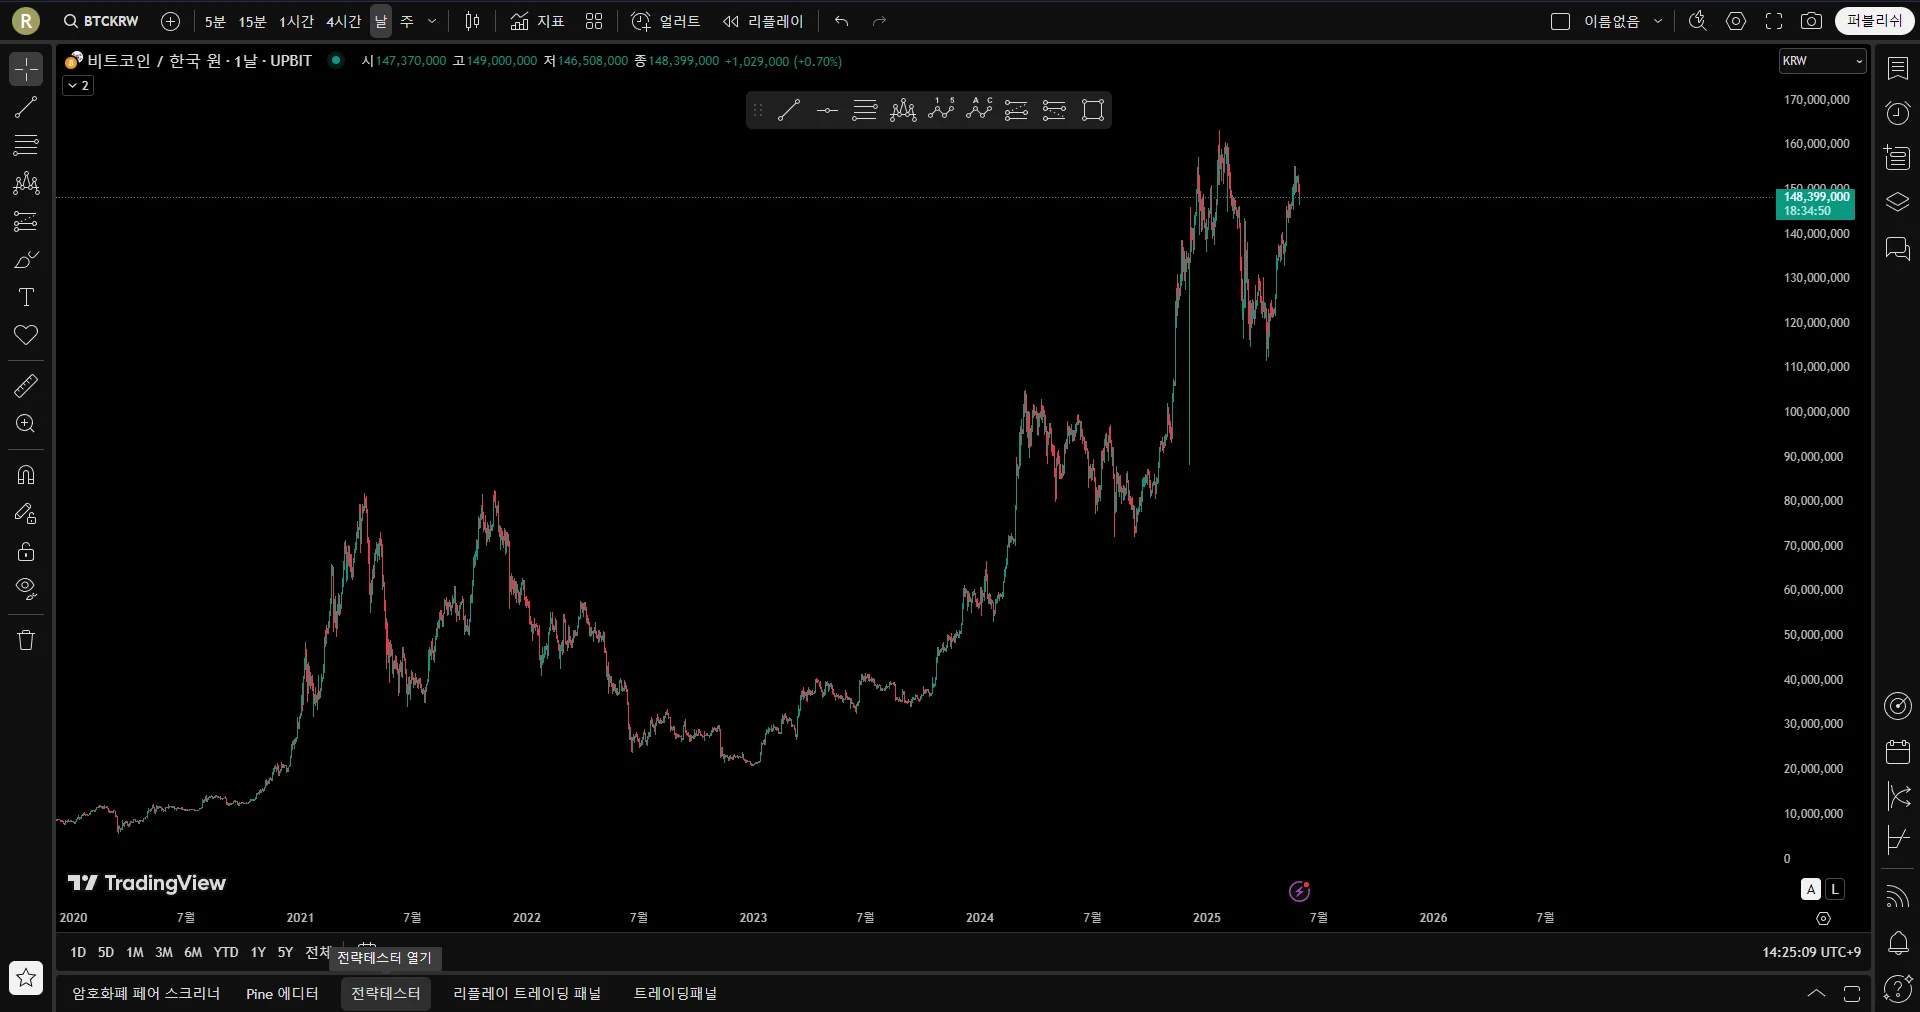Open the chat bubbles panel
Image resolution: width=1920 pixels, height=1012 pixels.
coord(1897,248)
